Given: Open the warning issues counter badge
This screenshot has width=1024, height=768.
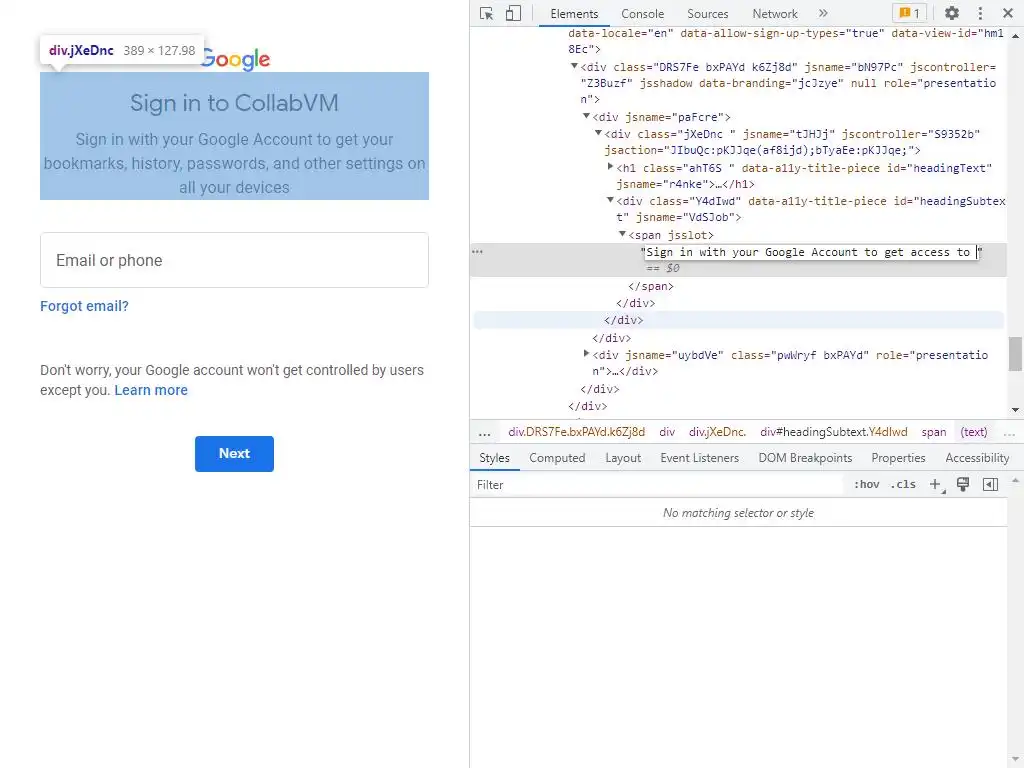Looking at the screenshot, I should [909, 13].
